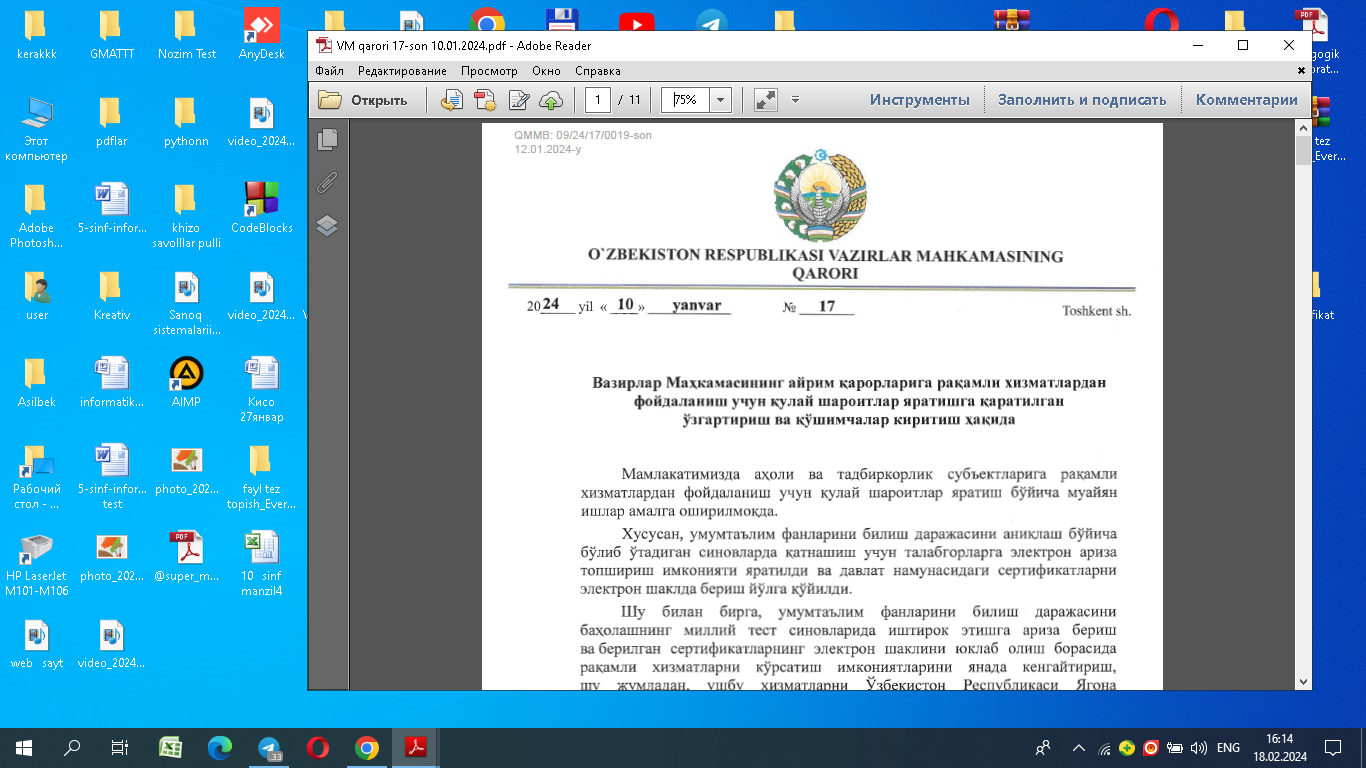Open the Layers panel in sidebar
Viewport: 1366px width, 768px height.
coord(327,226)
